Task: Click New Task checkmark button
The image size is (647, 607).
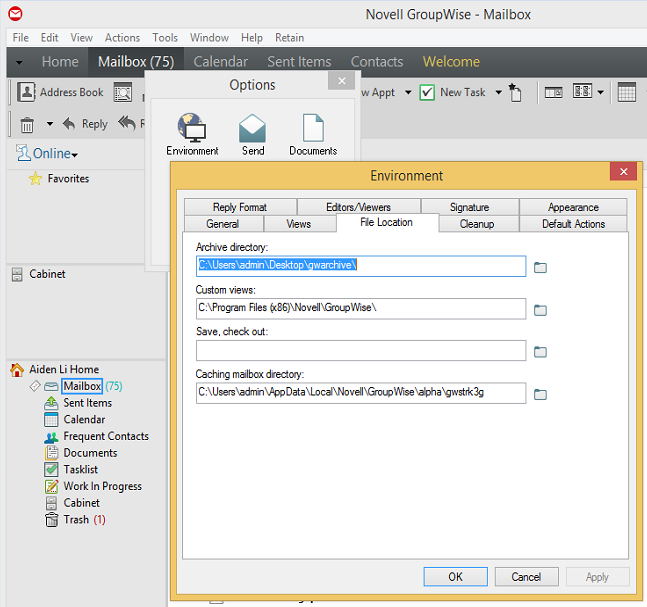Action: 427,93
